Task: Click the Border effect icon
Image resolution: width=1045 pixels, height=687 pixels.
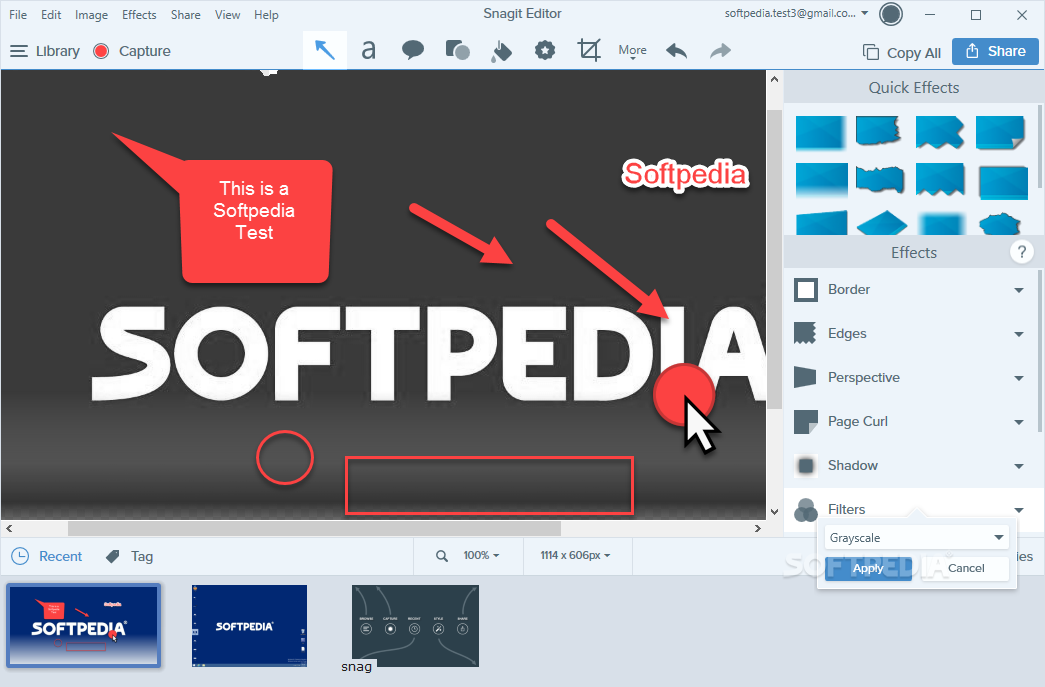Action: point(806,290)
